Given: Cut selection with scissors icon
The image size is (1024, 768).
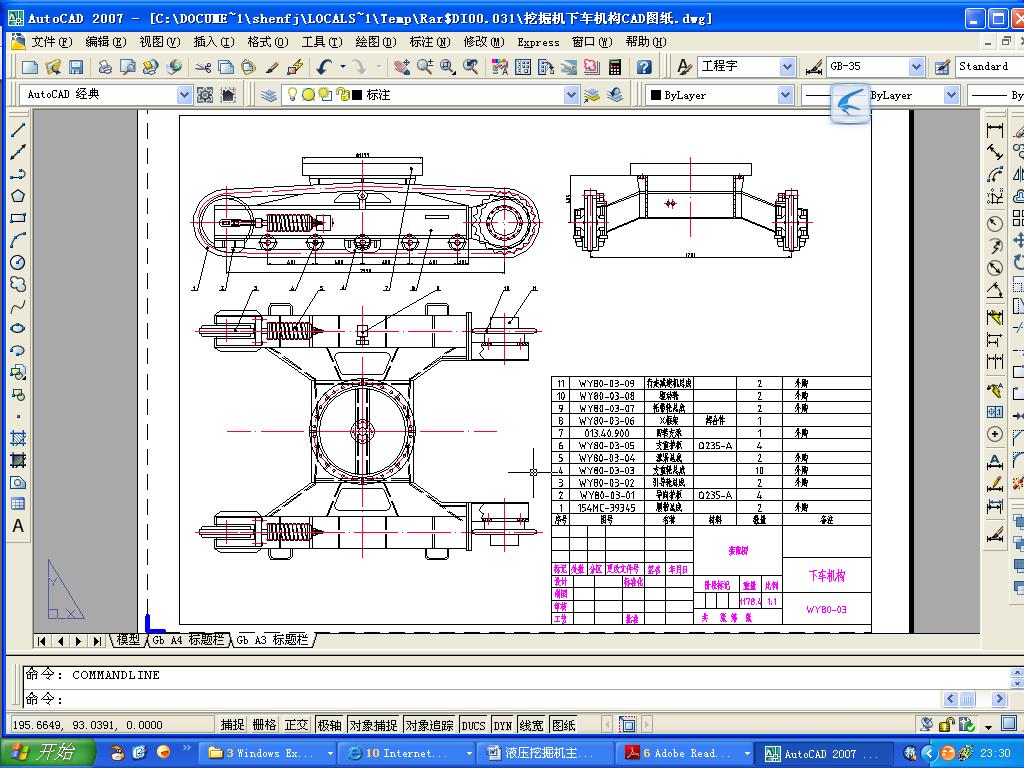Looking at the screenshot, I should pyautogui.click(x=203, y=67).
